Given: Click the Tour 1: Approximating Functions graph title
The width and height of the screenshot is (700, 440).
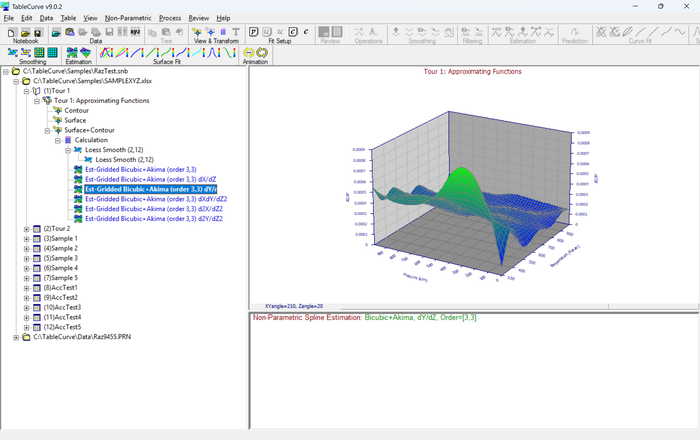Looking at the screenshot, I should click(x=472, y=71).
